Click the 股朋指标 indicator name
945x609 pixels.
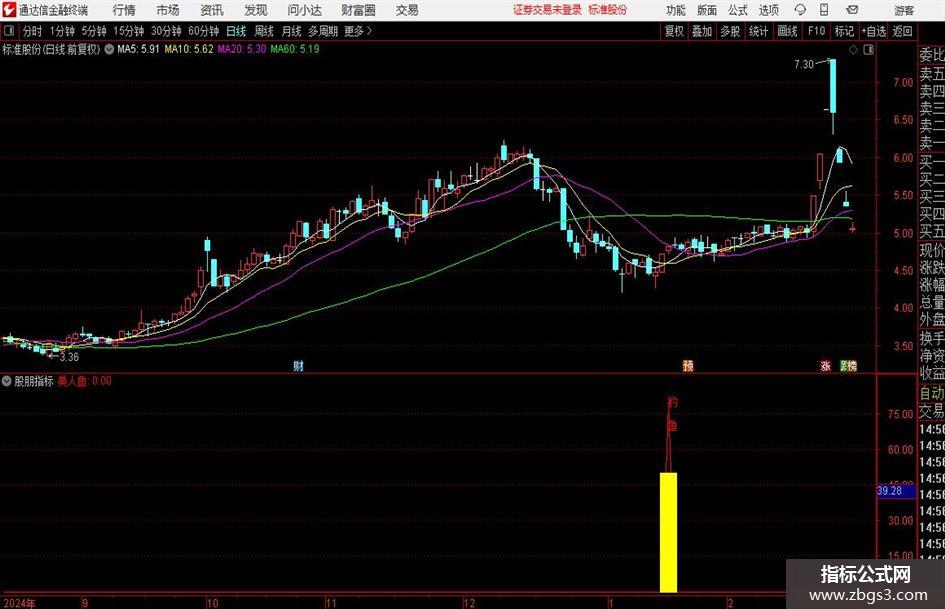click(x=34, y=381)
